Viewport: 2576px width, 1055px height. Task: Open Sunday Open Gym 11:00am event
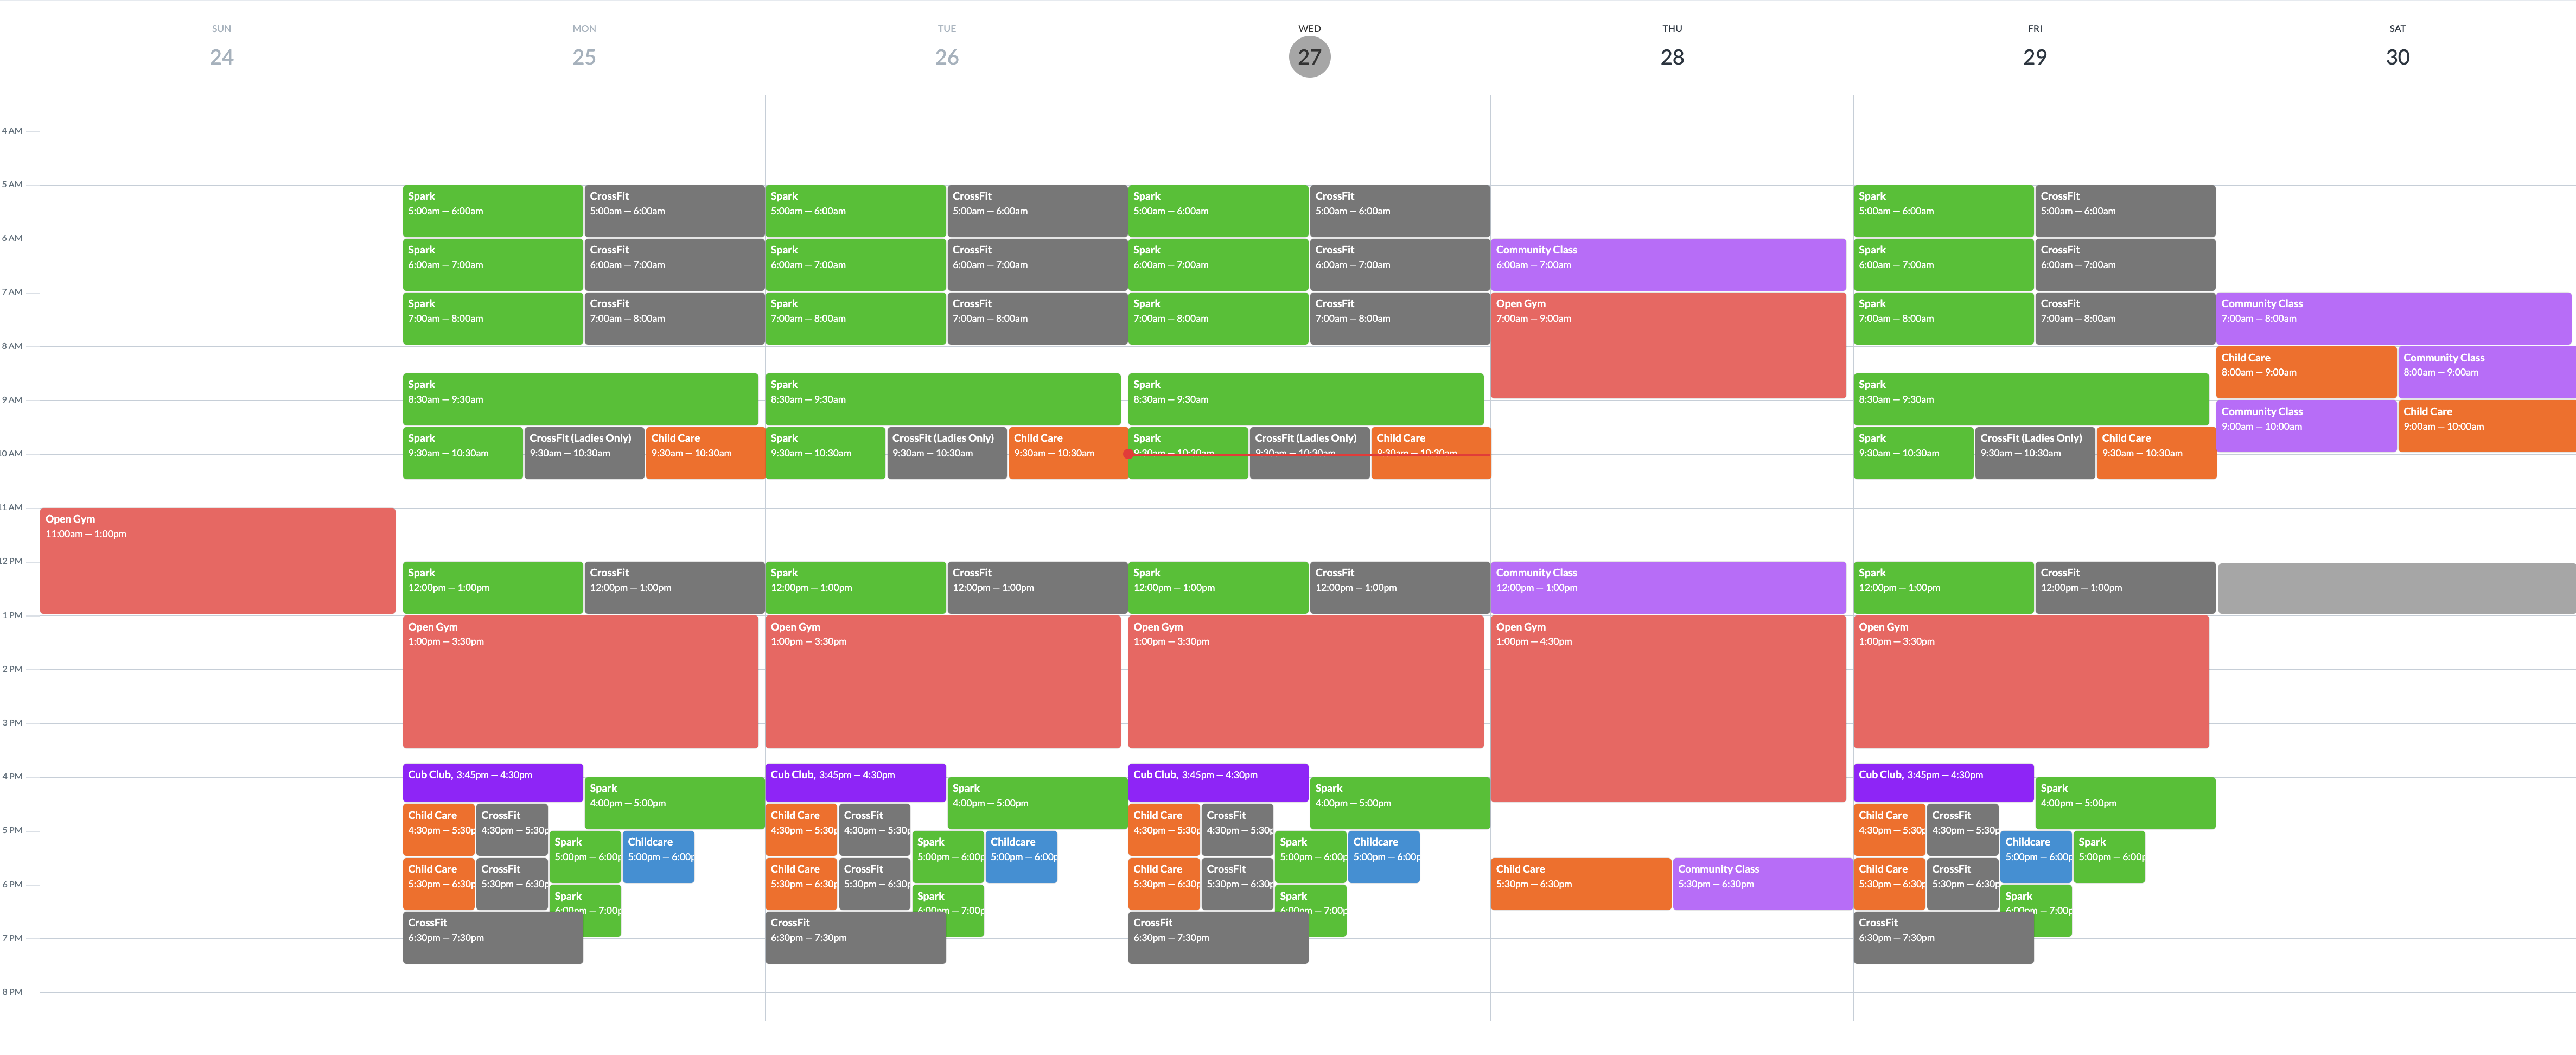[217, 560]
